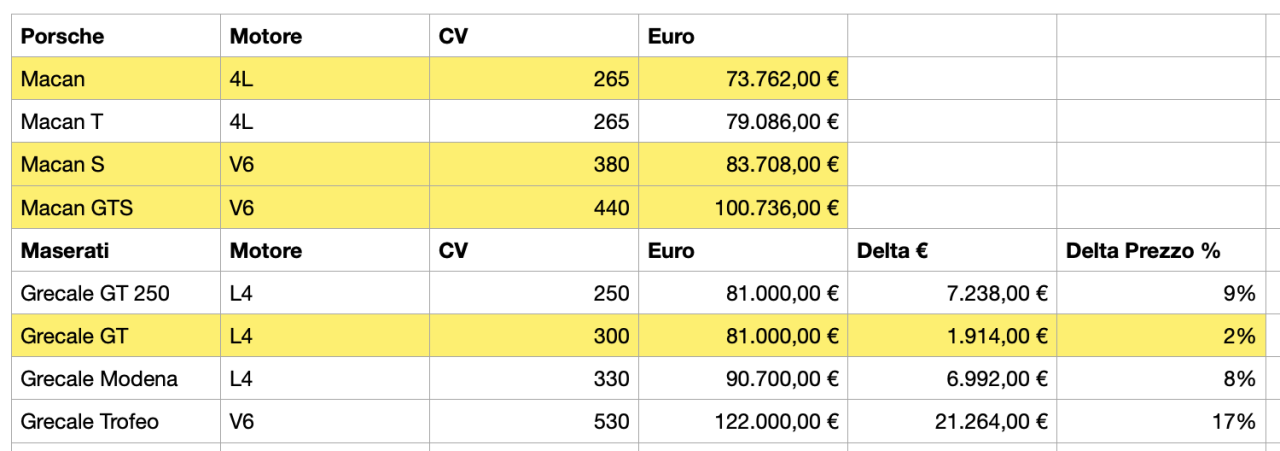Viewport: 1280px width, 451px height.
Task: Click the Macan S row name cell
Action: 115,165
